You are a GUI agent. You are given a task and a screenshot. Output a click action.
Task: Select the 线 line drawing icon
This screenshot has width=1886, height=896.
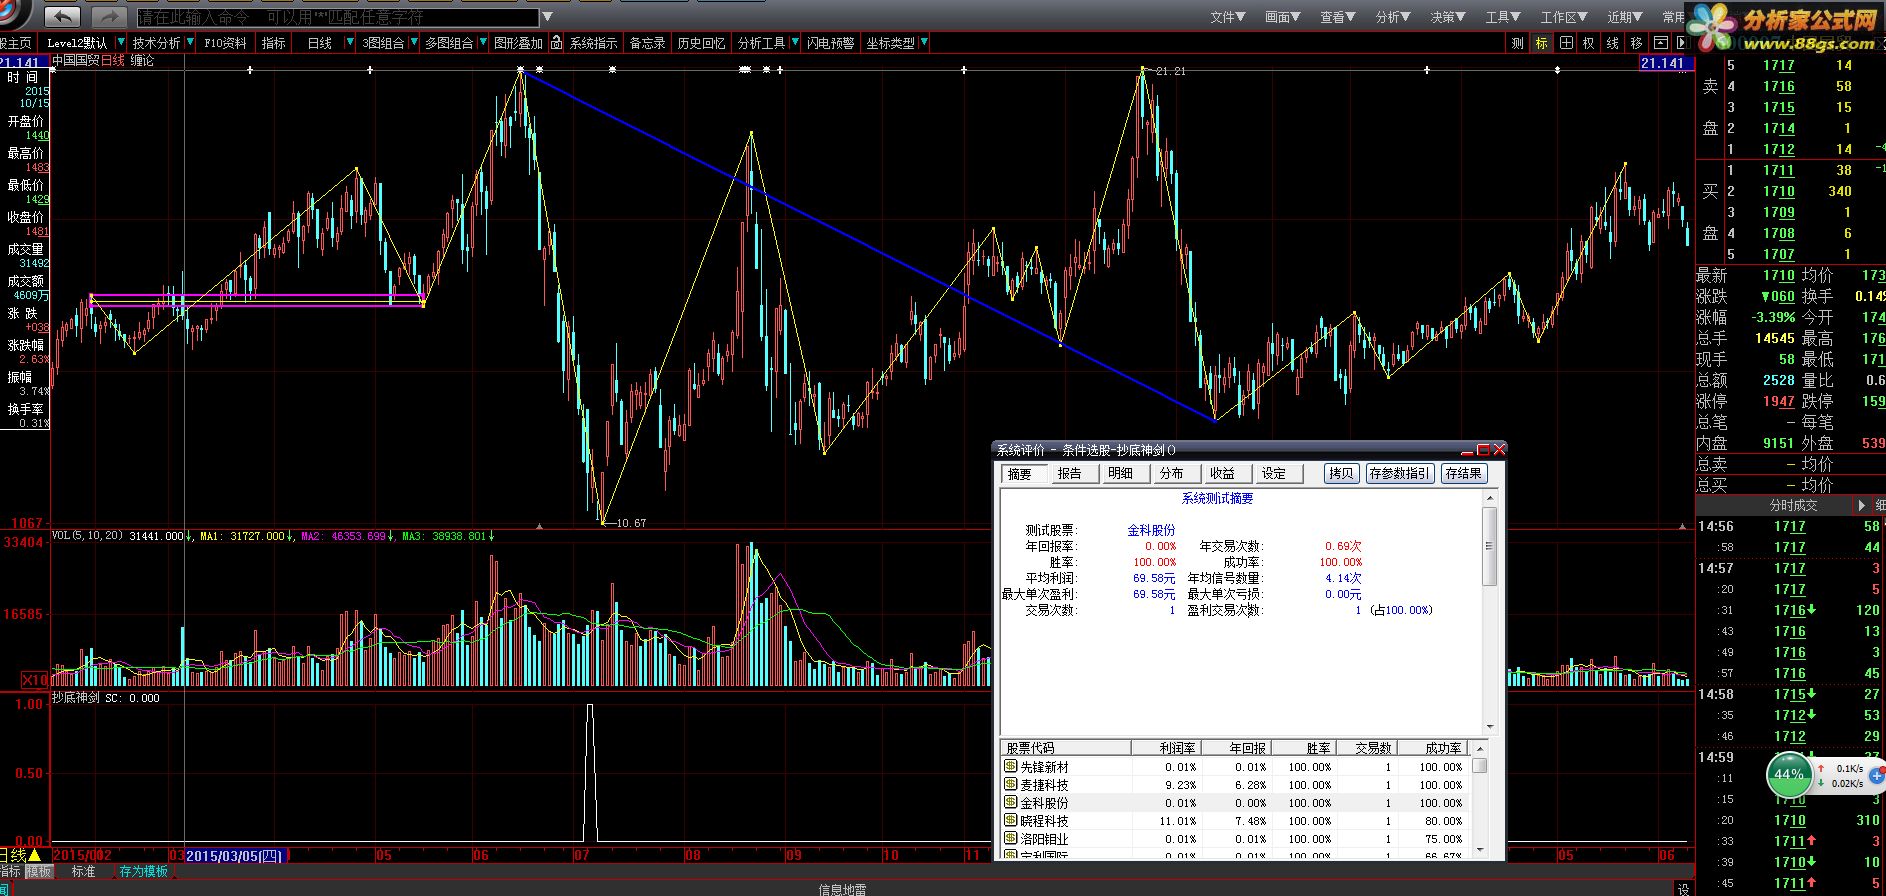[x=1613, y=43]
